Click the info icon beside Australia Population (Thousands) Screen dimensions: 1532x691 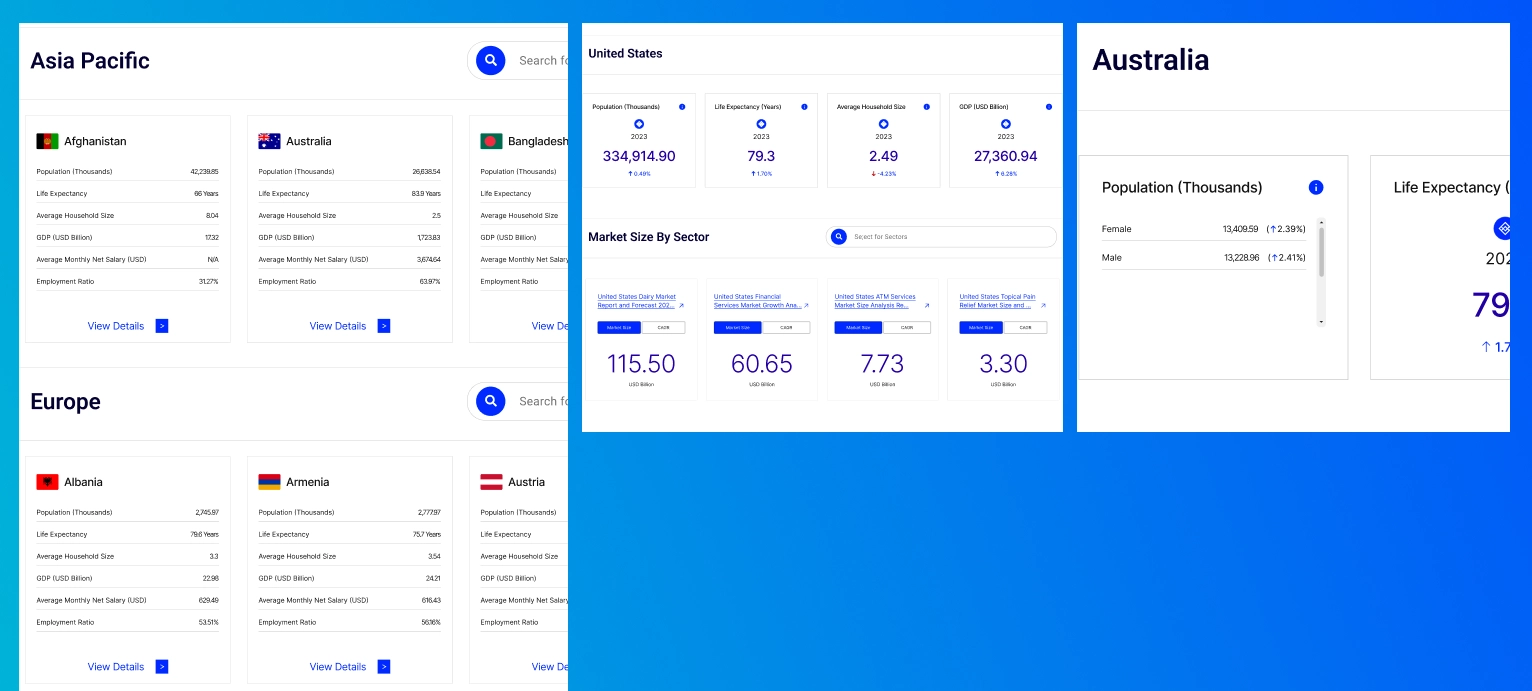pyautogui.click(x=1316, y=188)
